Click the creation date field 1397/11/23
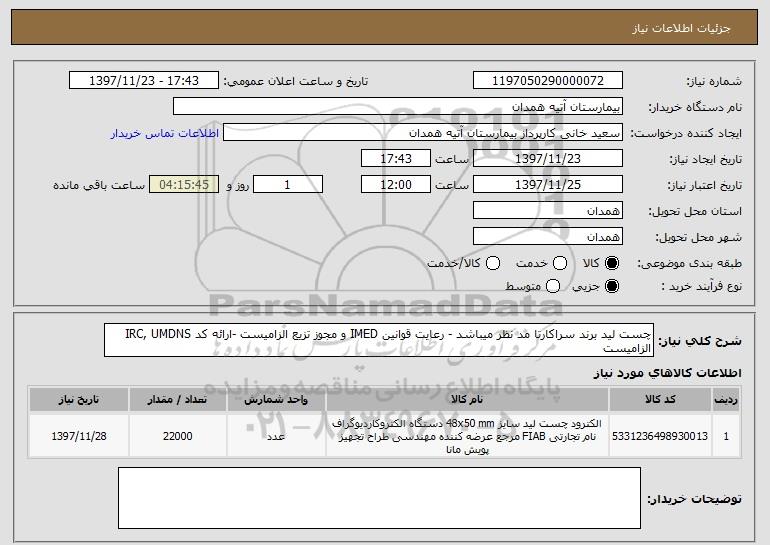This screenshot has width=770, height=545. (x=548, y=159)
